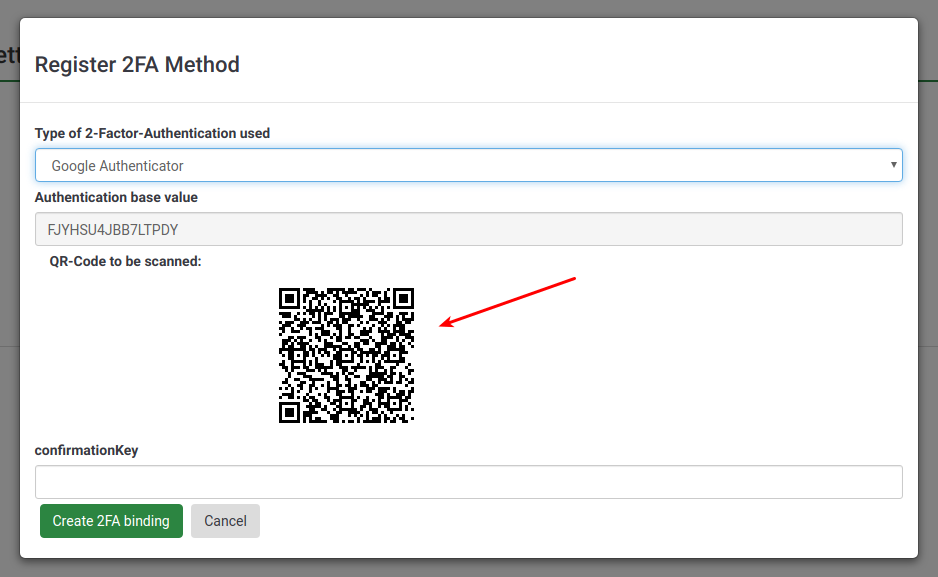Click the QR code's top-right finder square
Screen dimensions: 938x577
point(403,298)
